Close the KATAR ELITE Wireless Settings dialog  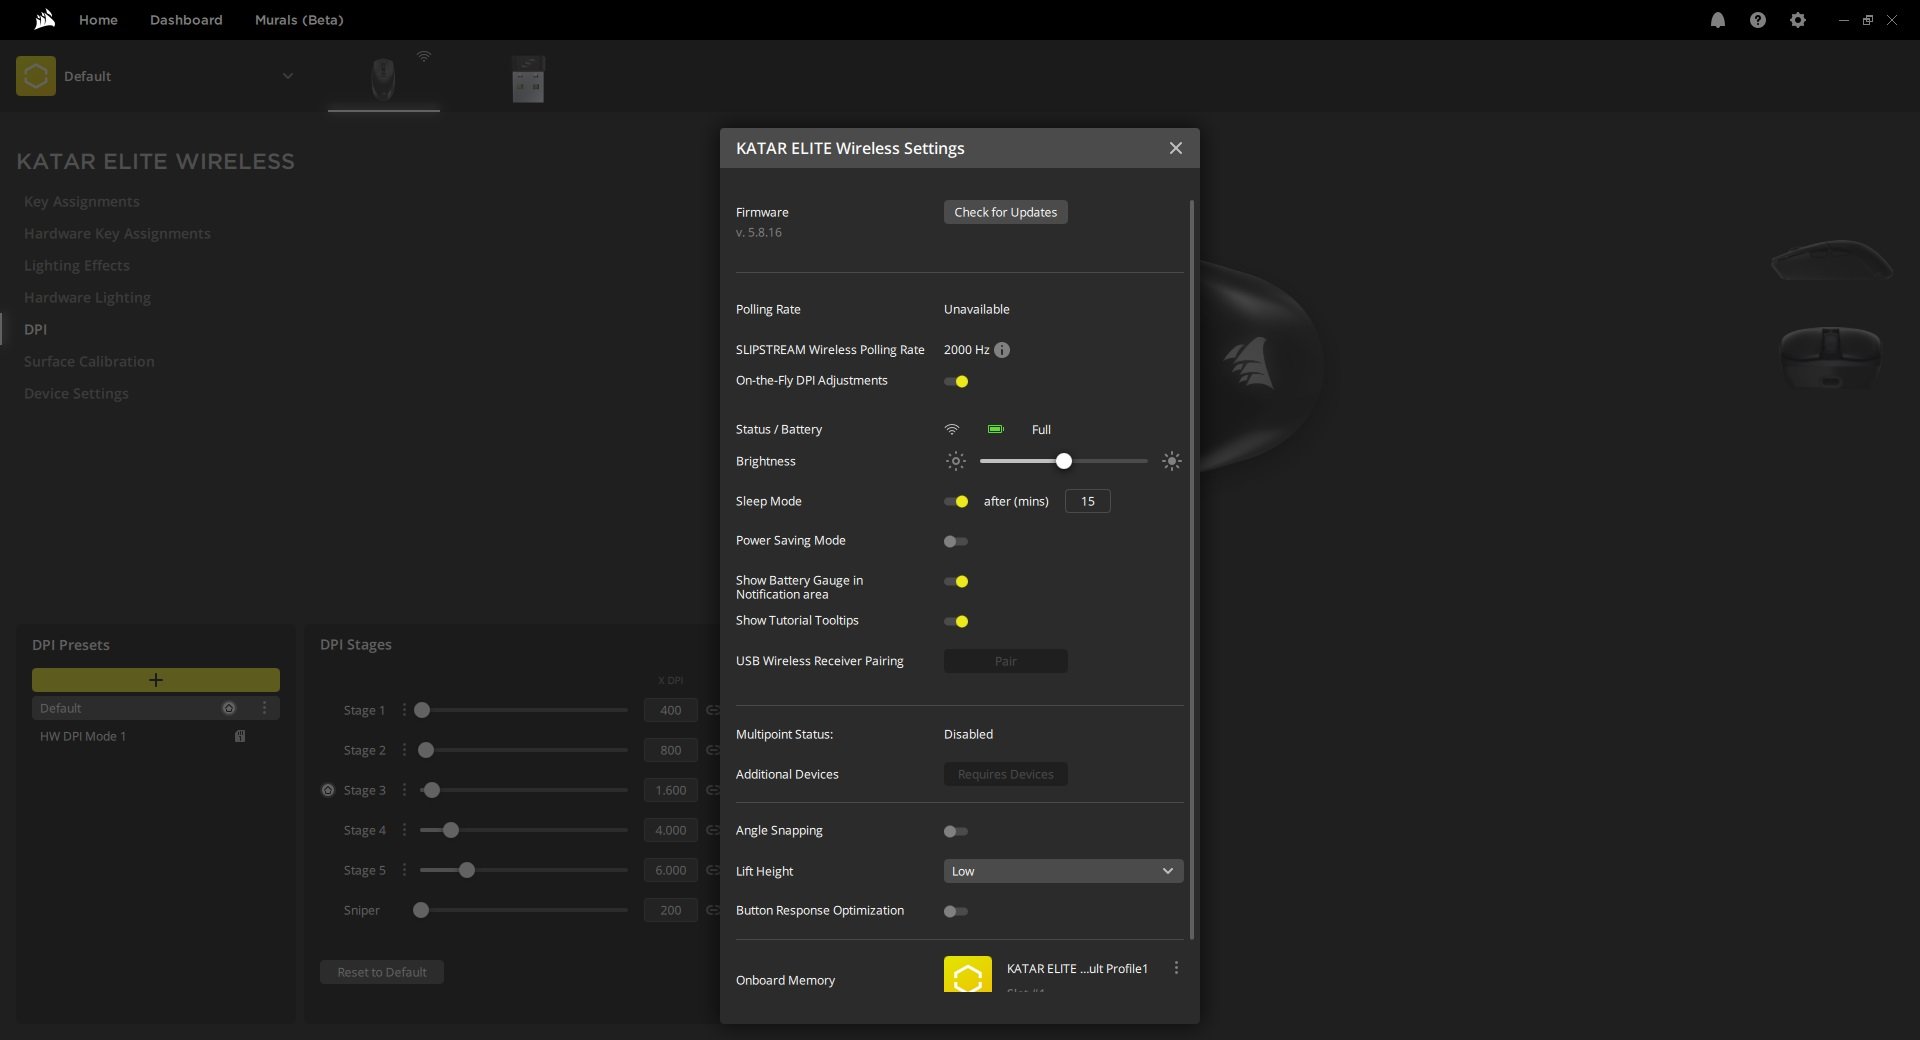click(x=1176, y=148)
